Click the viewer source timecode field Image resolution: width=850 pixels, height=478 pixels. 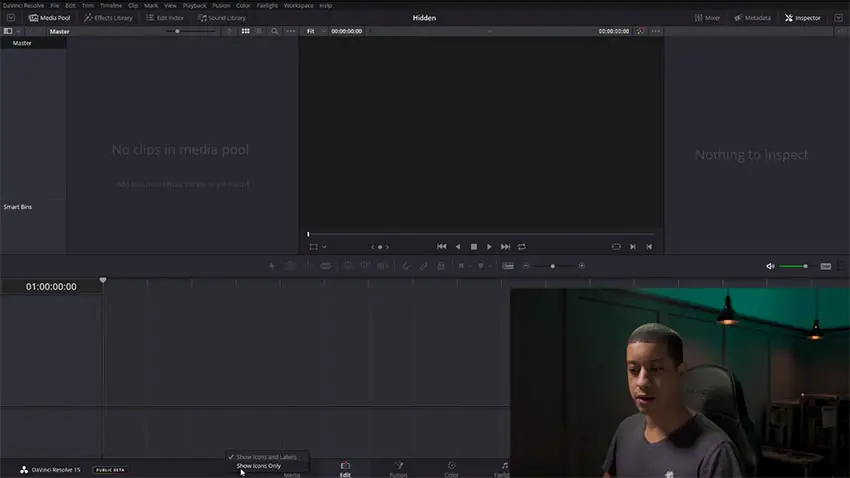pyautogui.click(x=346, y=31)
